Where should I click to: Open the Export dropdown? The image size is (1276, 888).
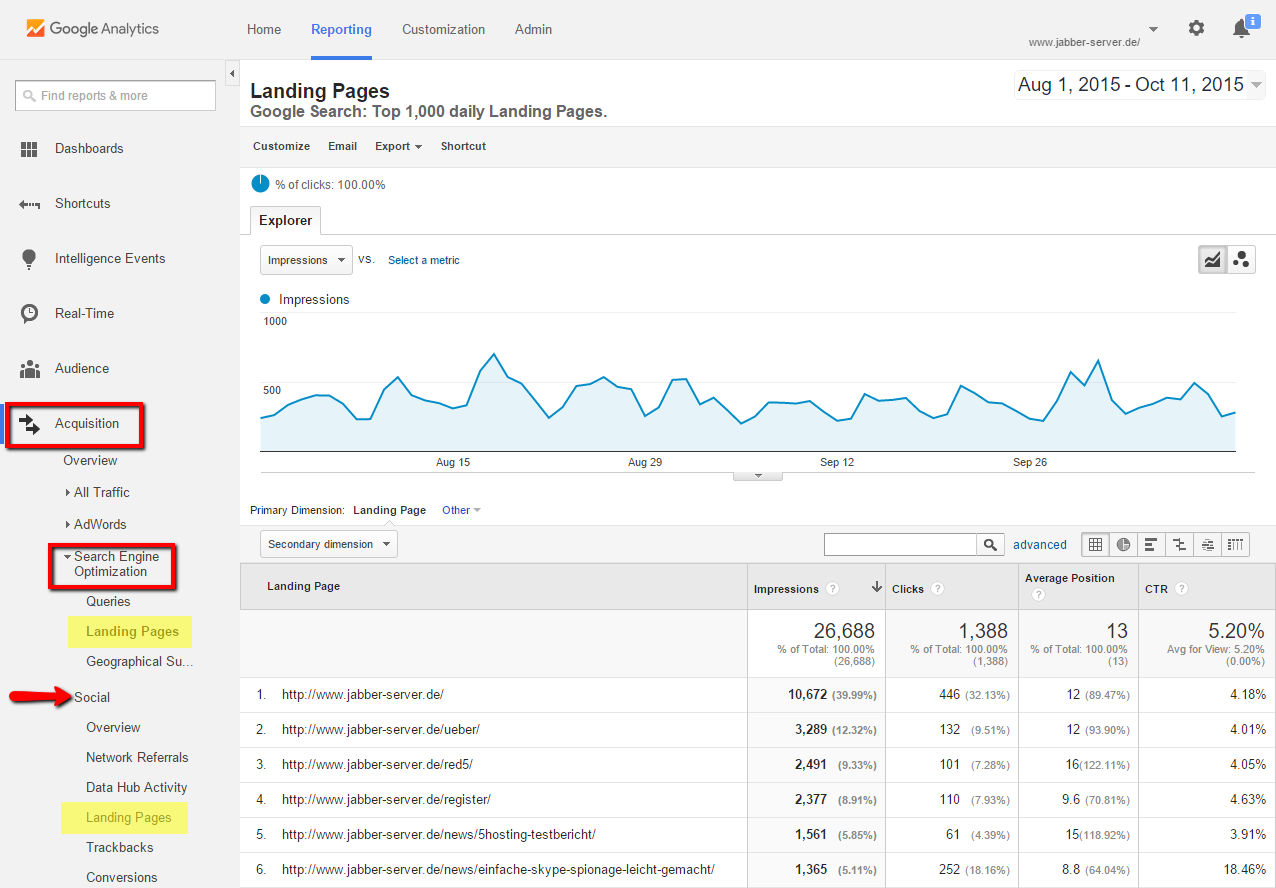coord(398,146)
